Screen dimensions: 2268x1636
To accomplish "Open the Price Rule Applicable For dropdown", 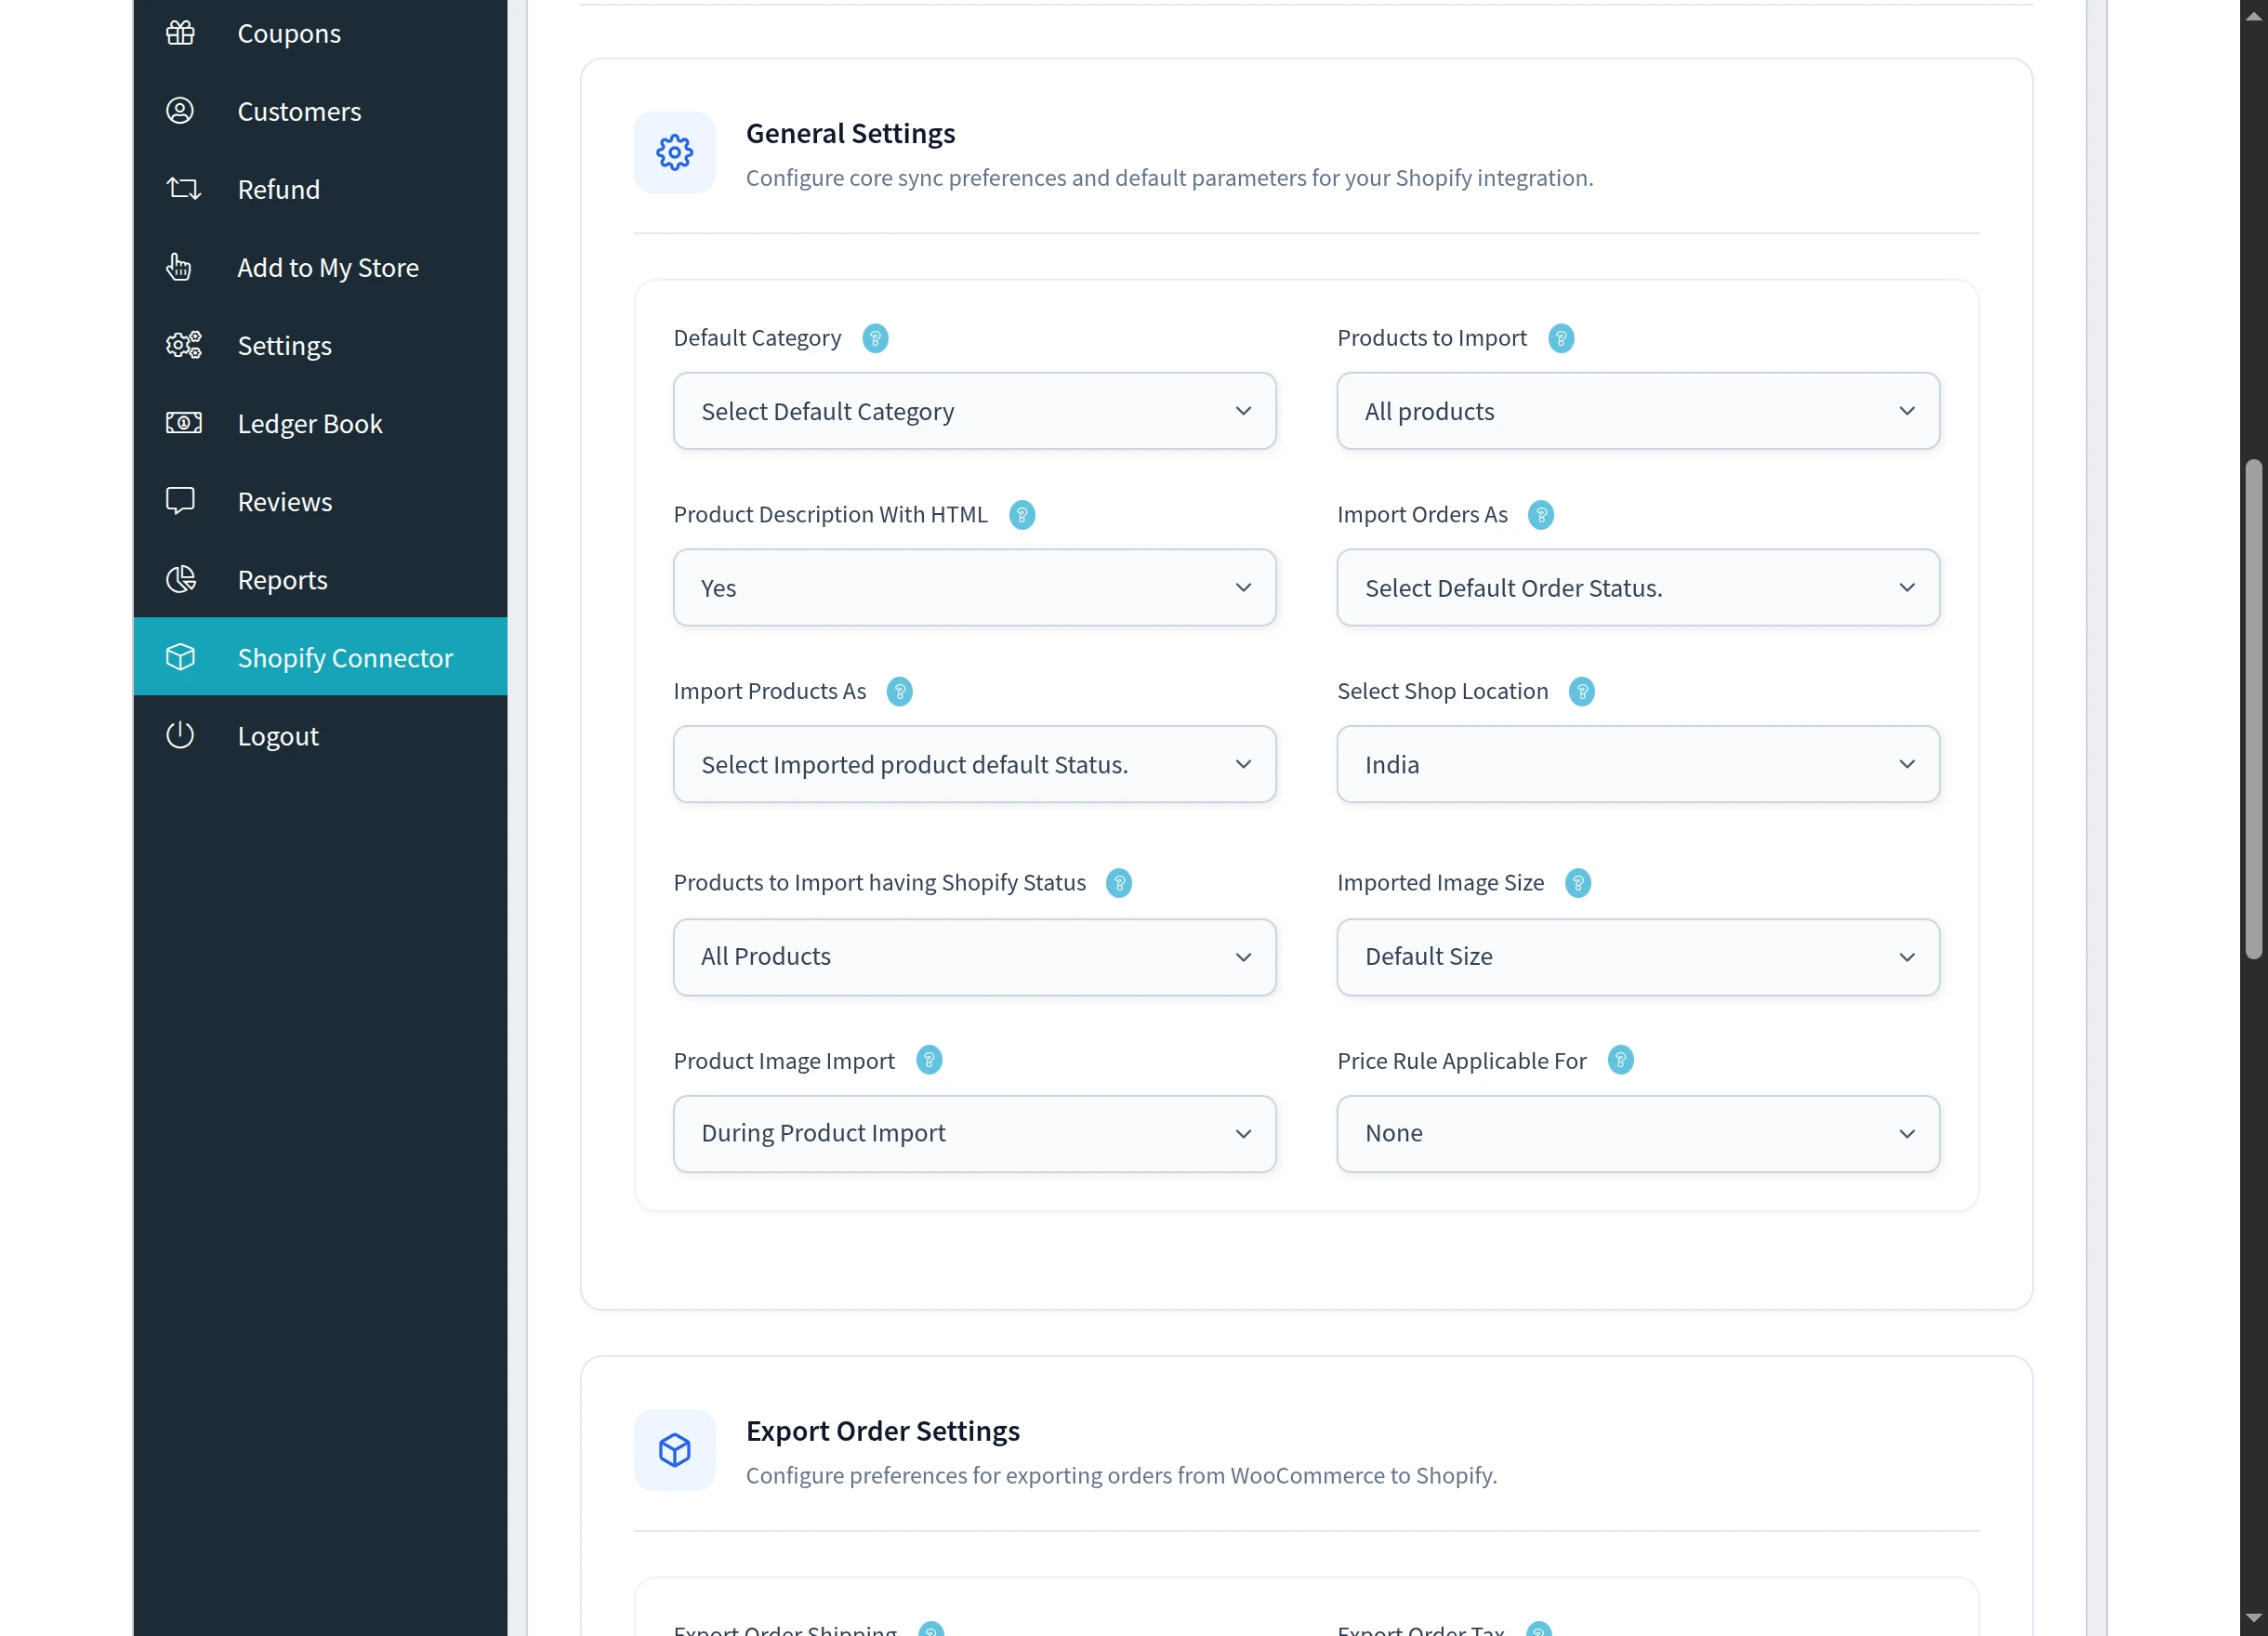I will tap(1638, 1134).
